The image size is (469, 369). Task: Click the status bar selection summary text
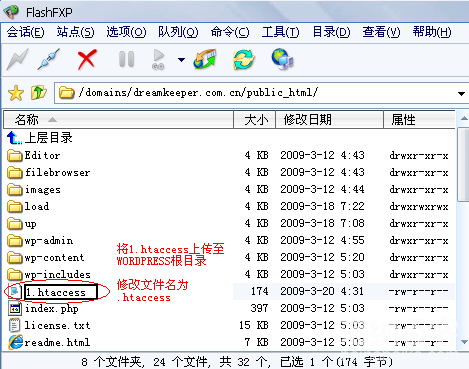(237, 361)
